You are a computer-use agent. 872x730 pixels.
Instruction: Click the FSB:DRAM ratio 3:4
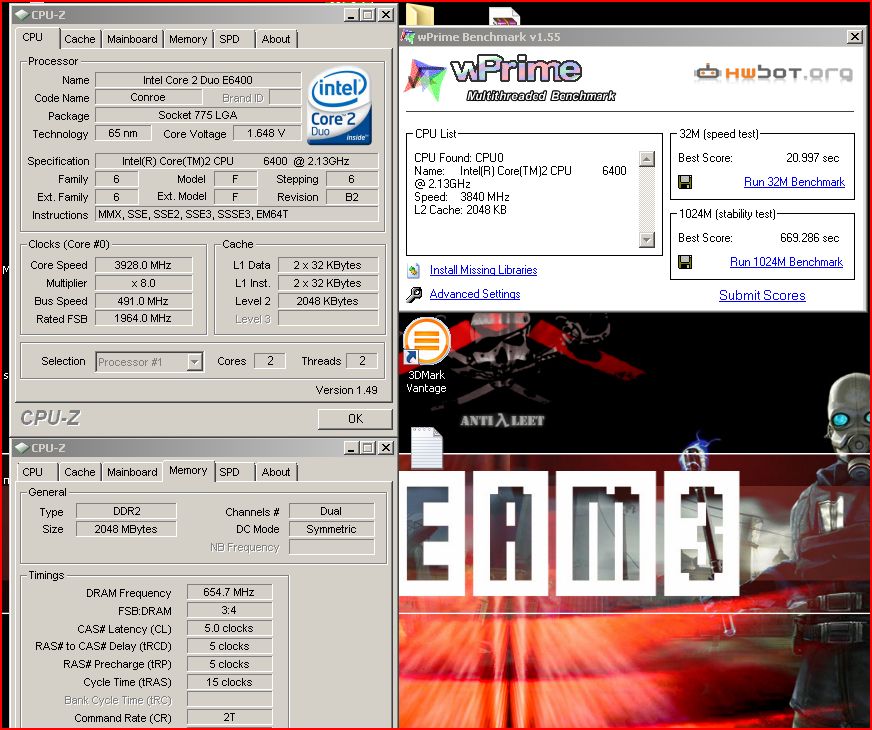pos(229,610)
